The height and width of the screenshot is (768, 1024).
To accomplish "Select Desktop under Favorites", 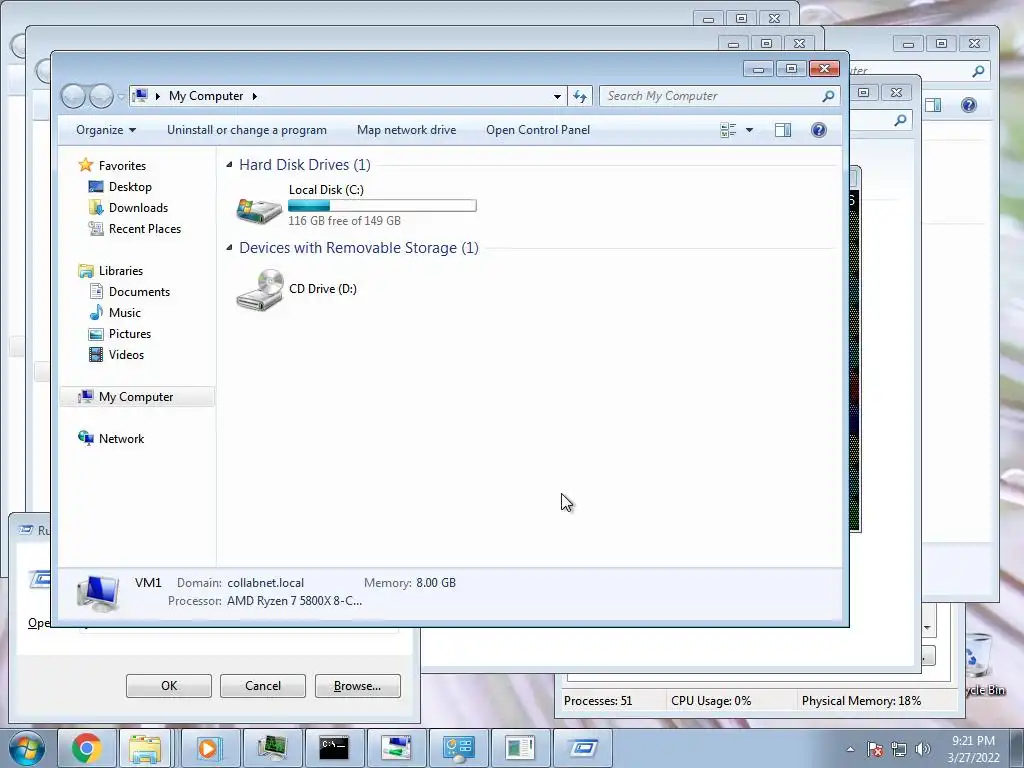I will 130,187.
